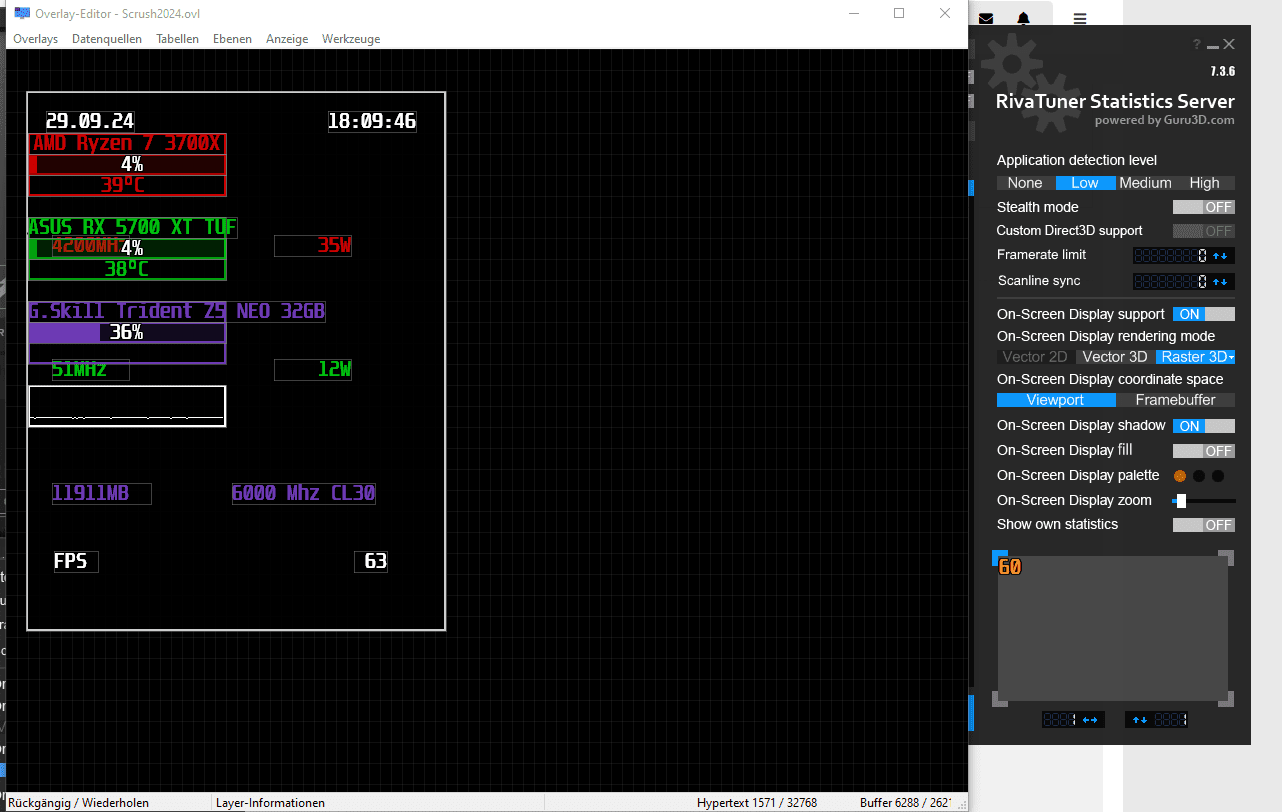Click the Framerate limit up-down arrows
This screenshot has width=1282, height=812.
(1221, 256)
